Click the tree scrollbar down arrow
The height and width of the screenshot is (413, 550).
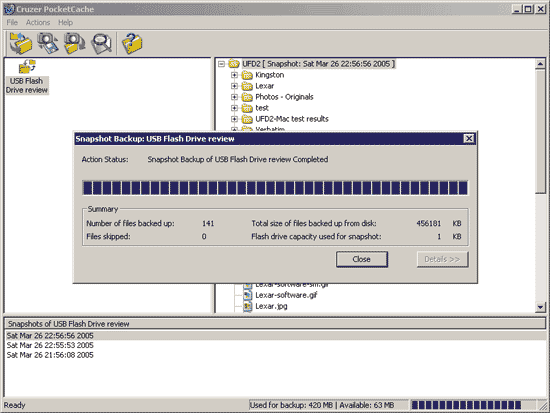540,307
